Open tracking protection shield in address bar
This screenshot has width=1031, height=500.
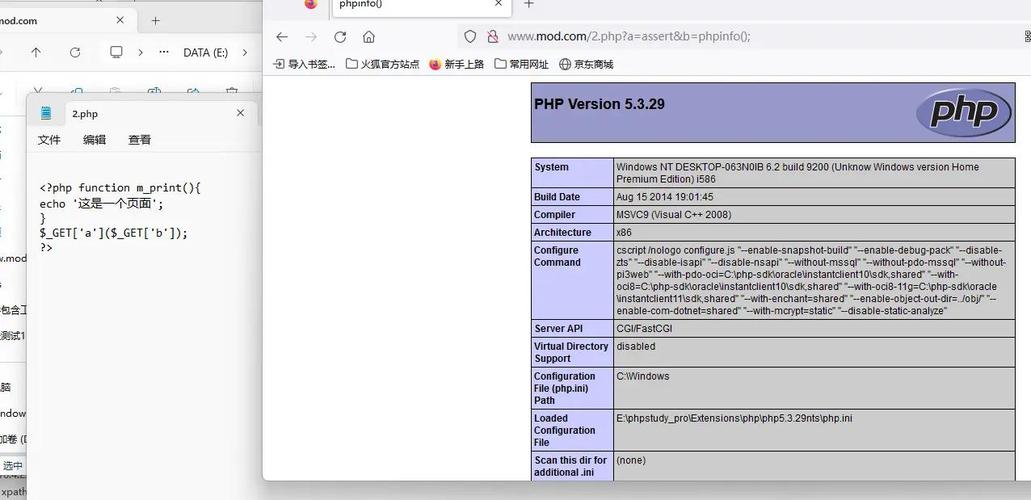click(470, 37)
